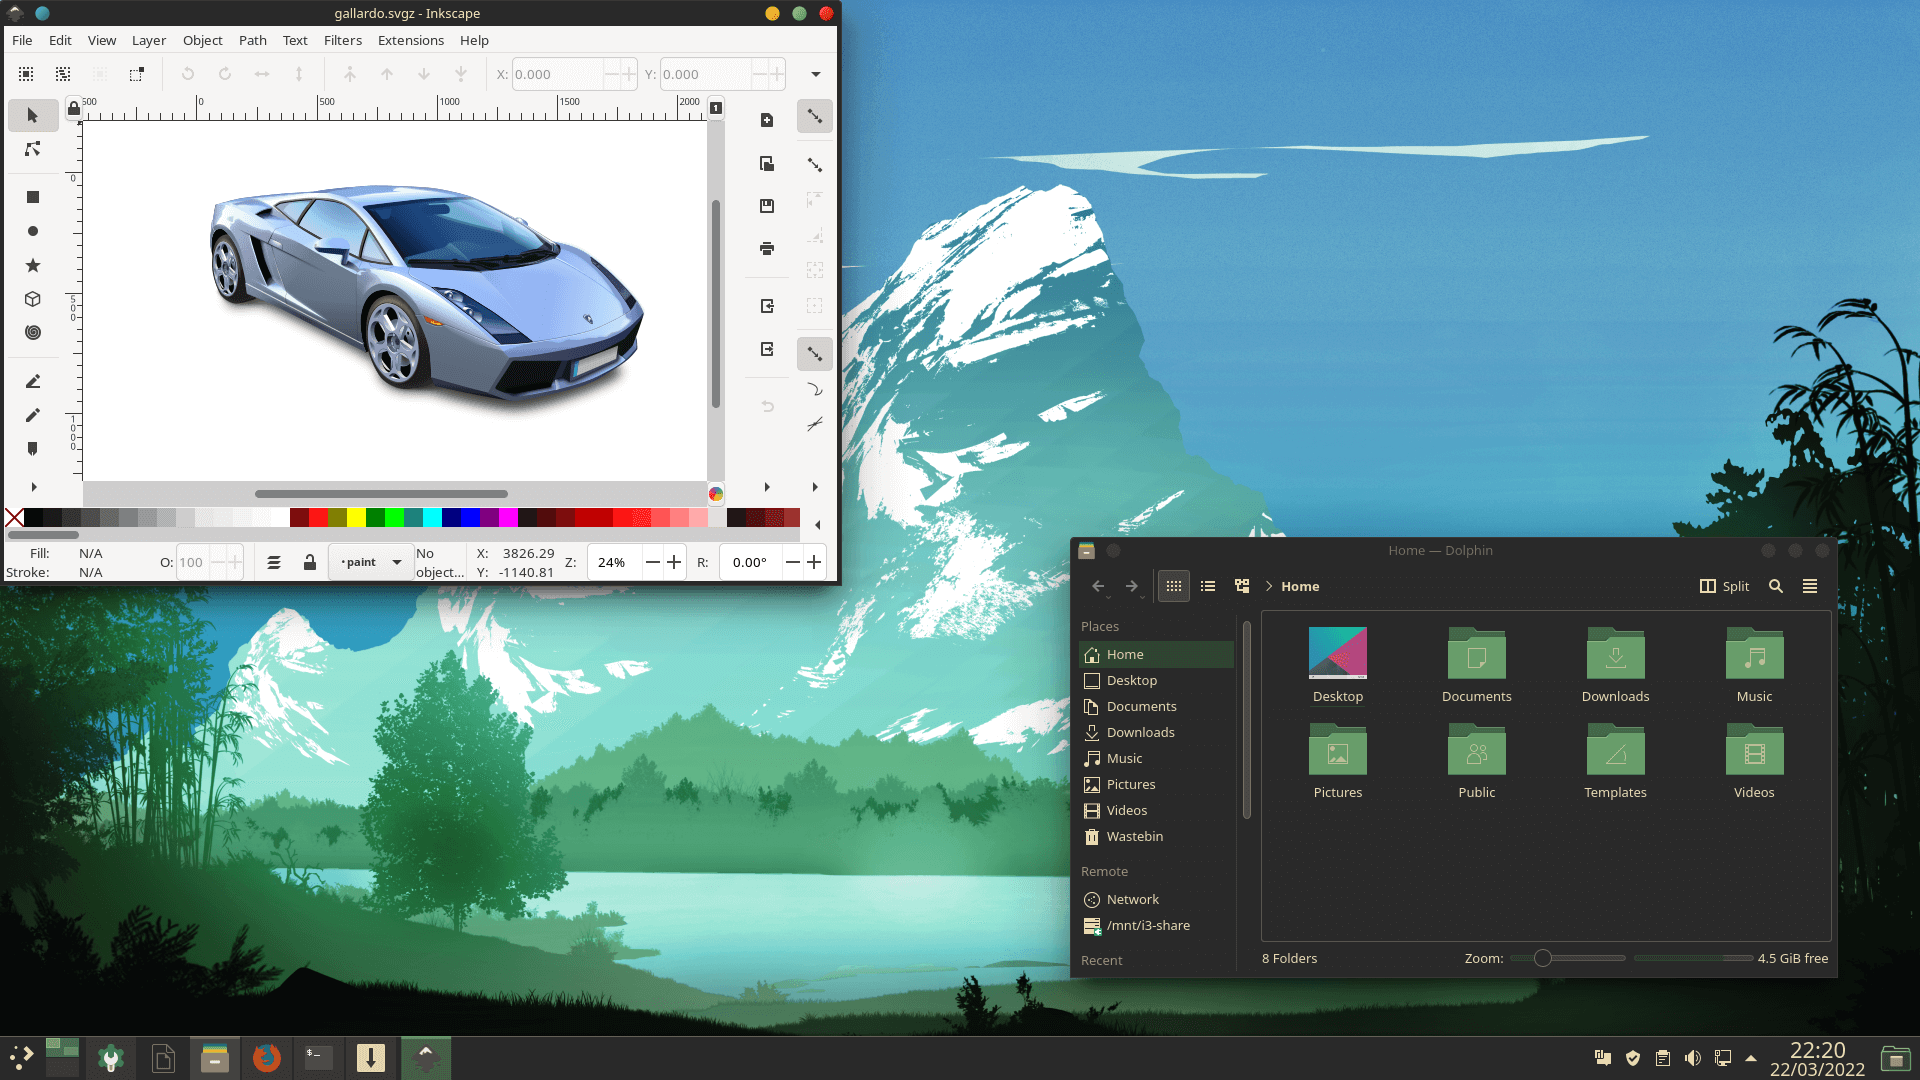The height and width of the screenshot is (1080, 1920).
Task: Switch Dolphin to icons view mode
Action: pos(1174,586)
